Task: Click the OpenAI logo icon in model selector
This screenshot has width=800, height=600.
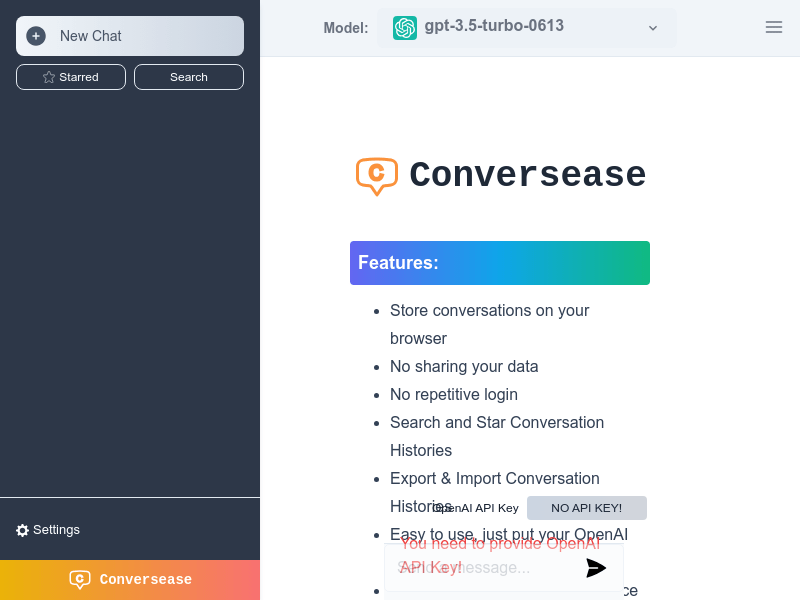Action: pos(405,28)
